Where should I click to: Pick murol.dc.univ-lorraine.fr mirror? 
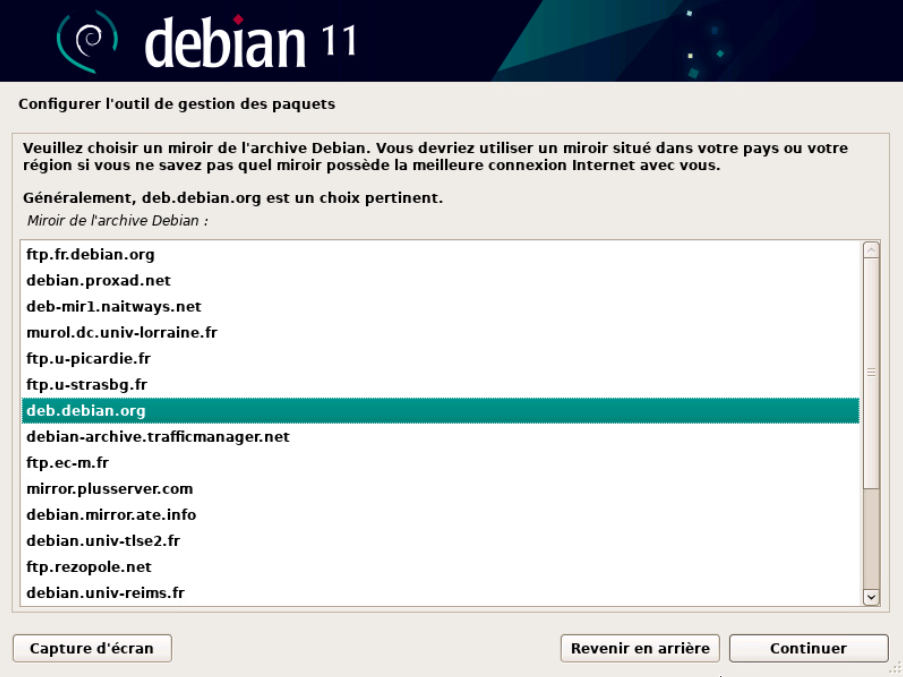tap(122, 332)
